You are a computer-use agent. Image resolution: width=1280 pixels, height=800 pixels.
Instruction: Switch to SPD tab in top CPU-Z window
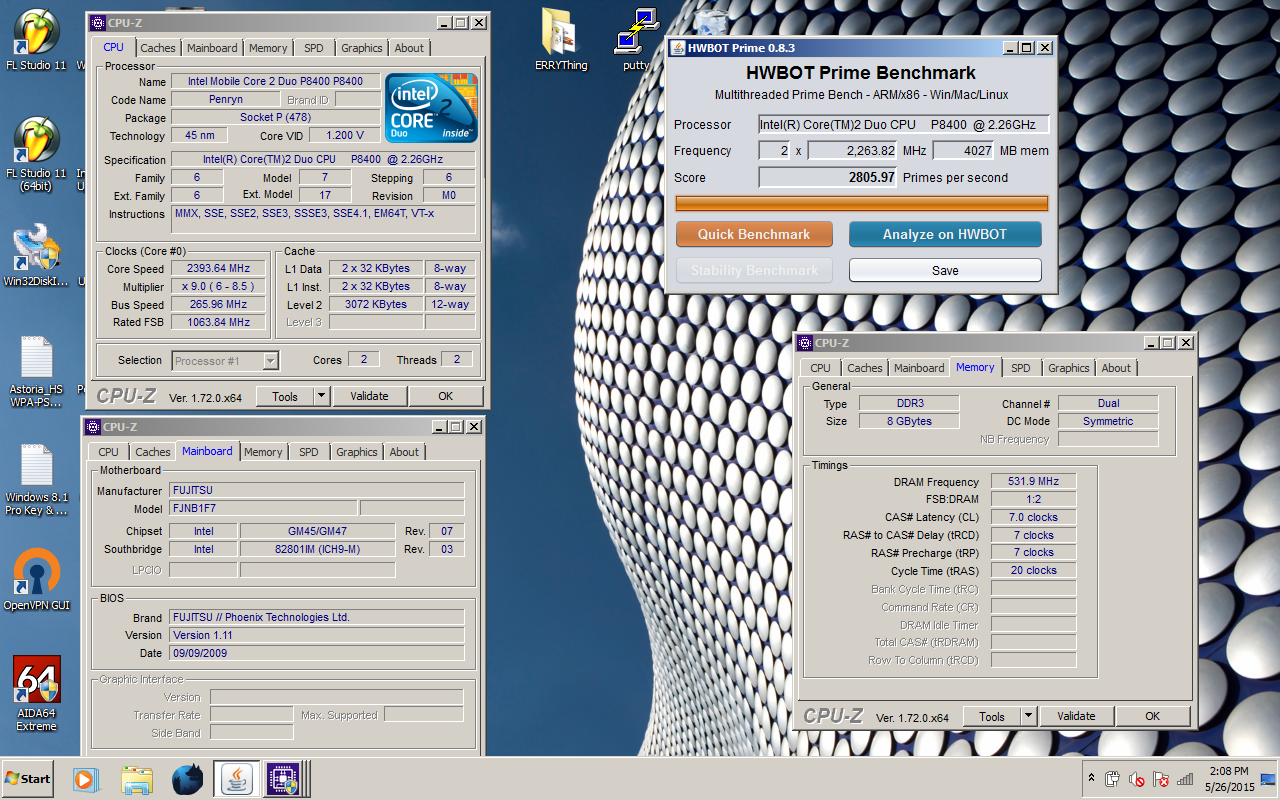(314, 48)
